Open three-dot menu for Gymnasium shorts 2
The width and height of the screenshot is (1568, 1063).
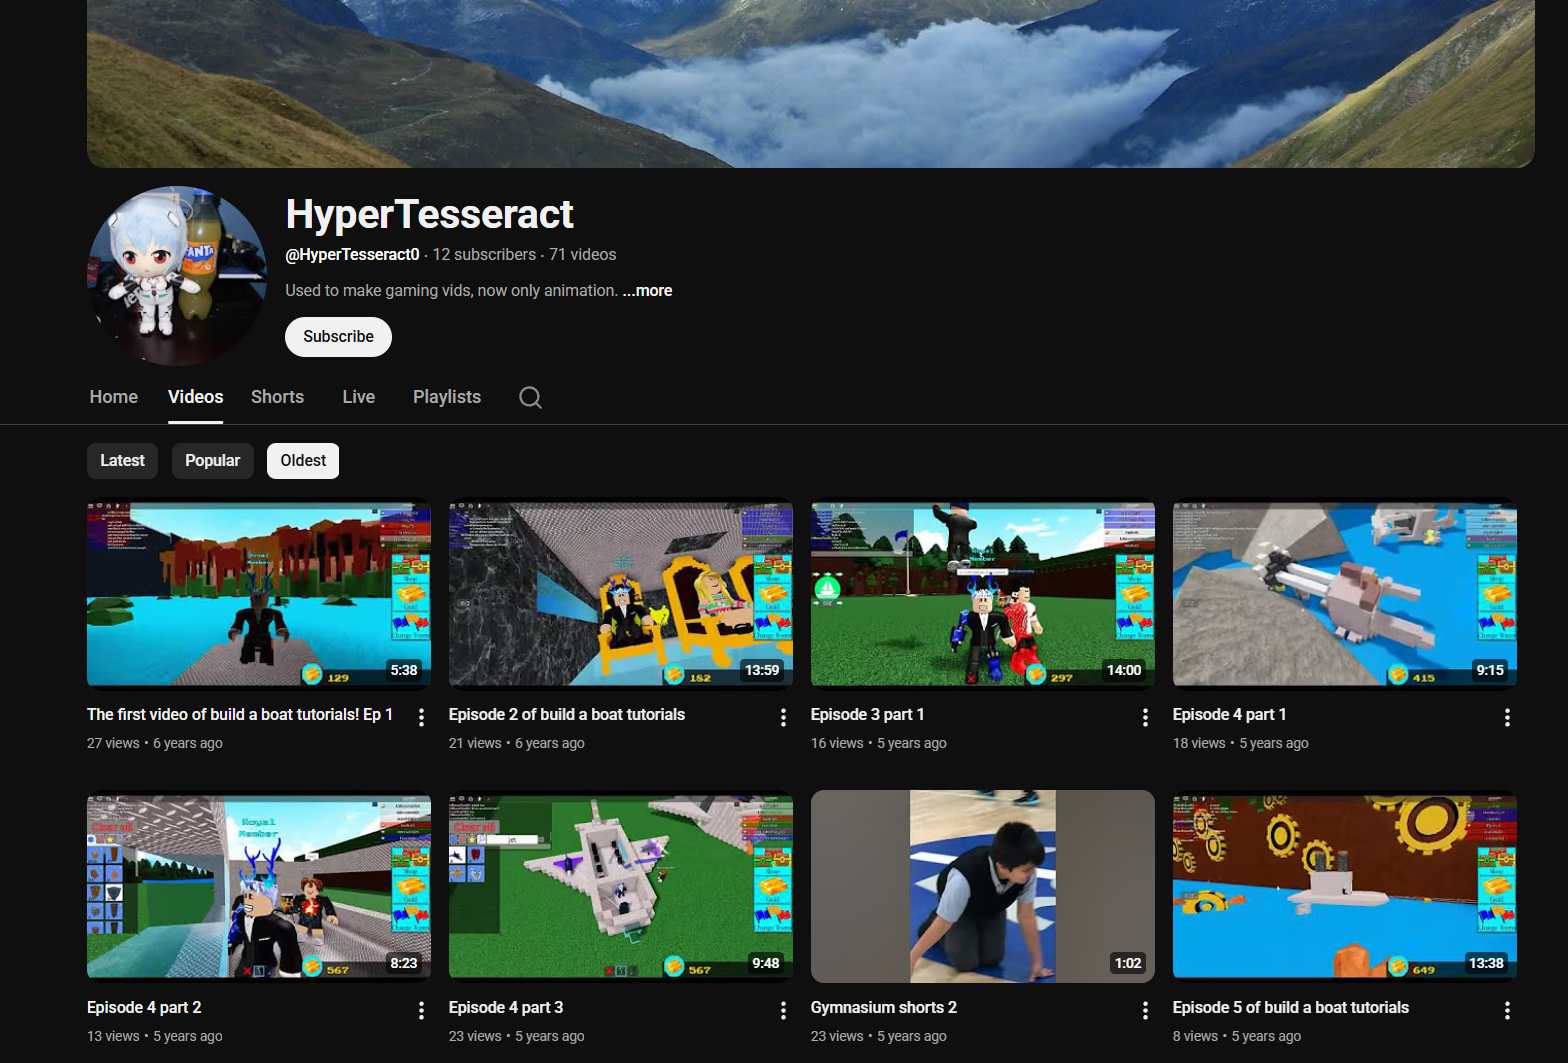(1145, 1010)
